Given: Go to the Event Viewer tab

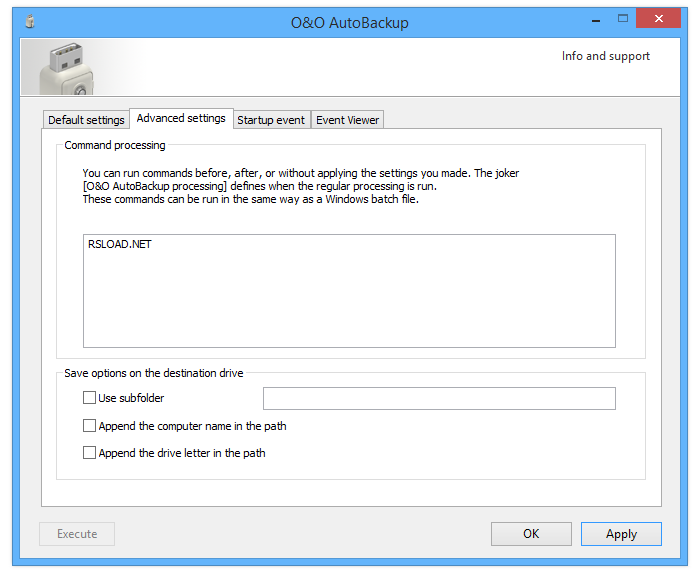Looking at the screenshot, I should point(347,120).
